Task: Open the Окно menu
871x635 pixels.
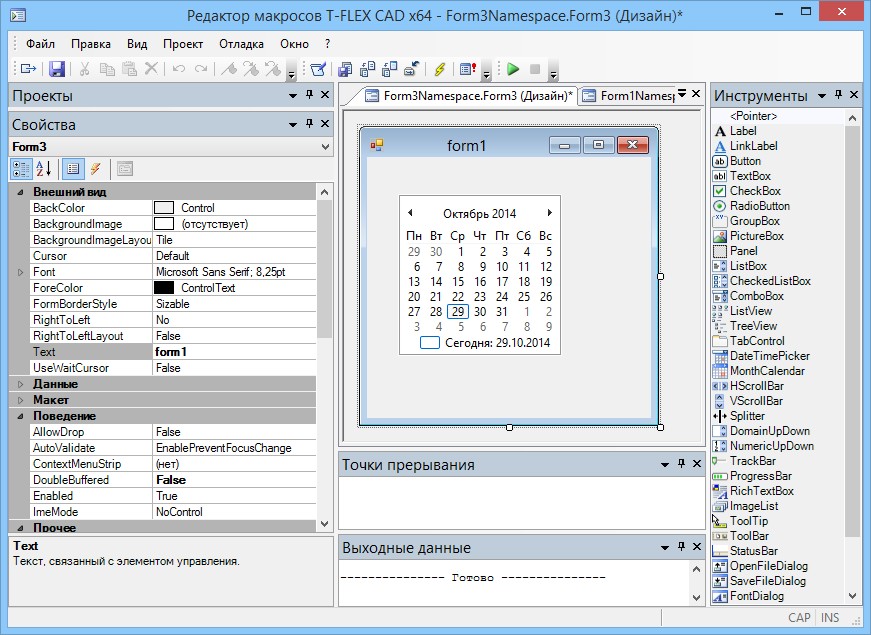Action: click(x=294, y=44)
